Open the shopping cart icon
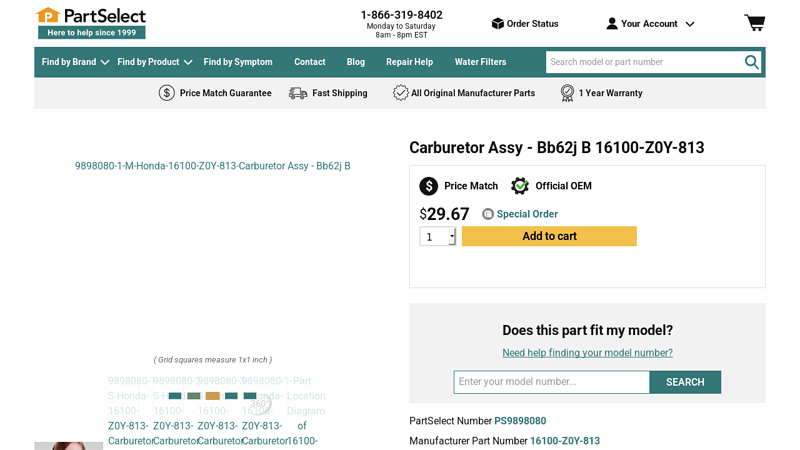800x450 pixels. [x=754, y=23]
